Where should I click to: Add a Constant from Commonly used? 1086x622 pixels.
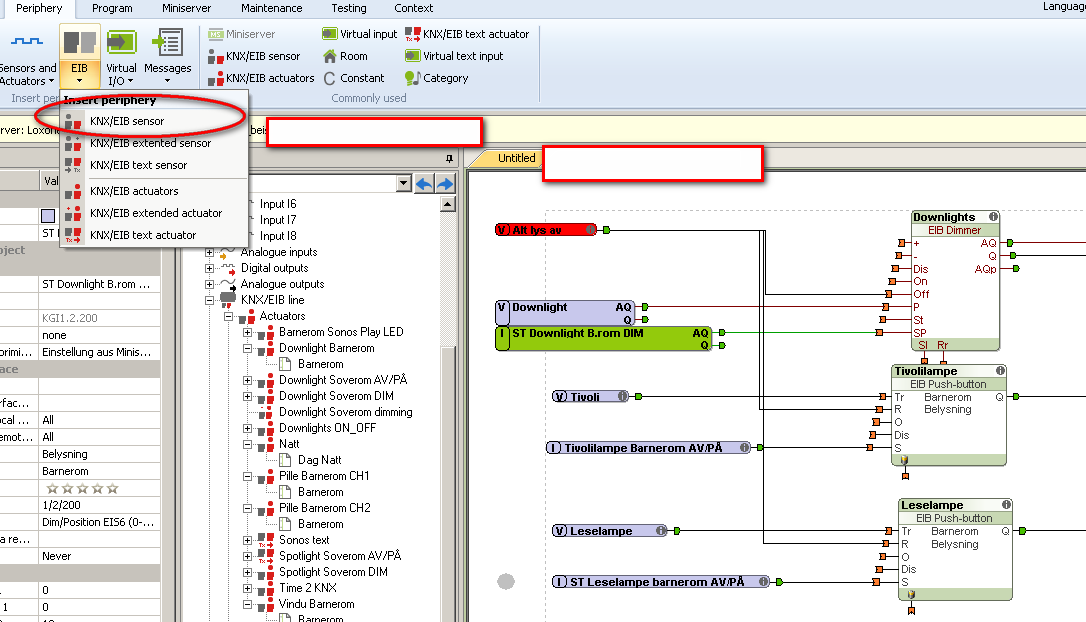point(330,78)
